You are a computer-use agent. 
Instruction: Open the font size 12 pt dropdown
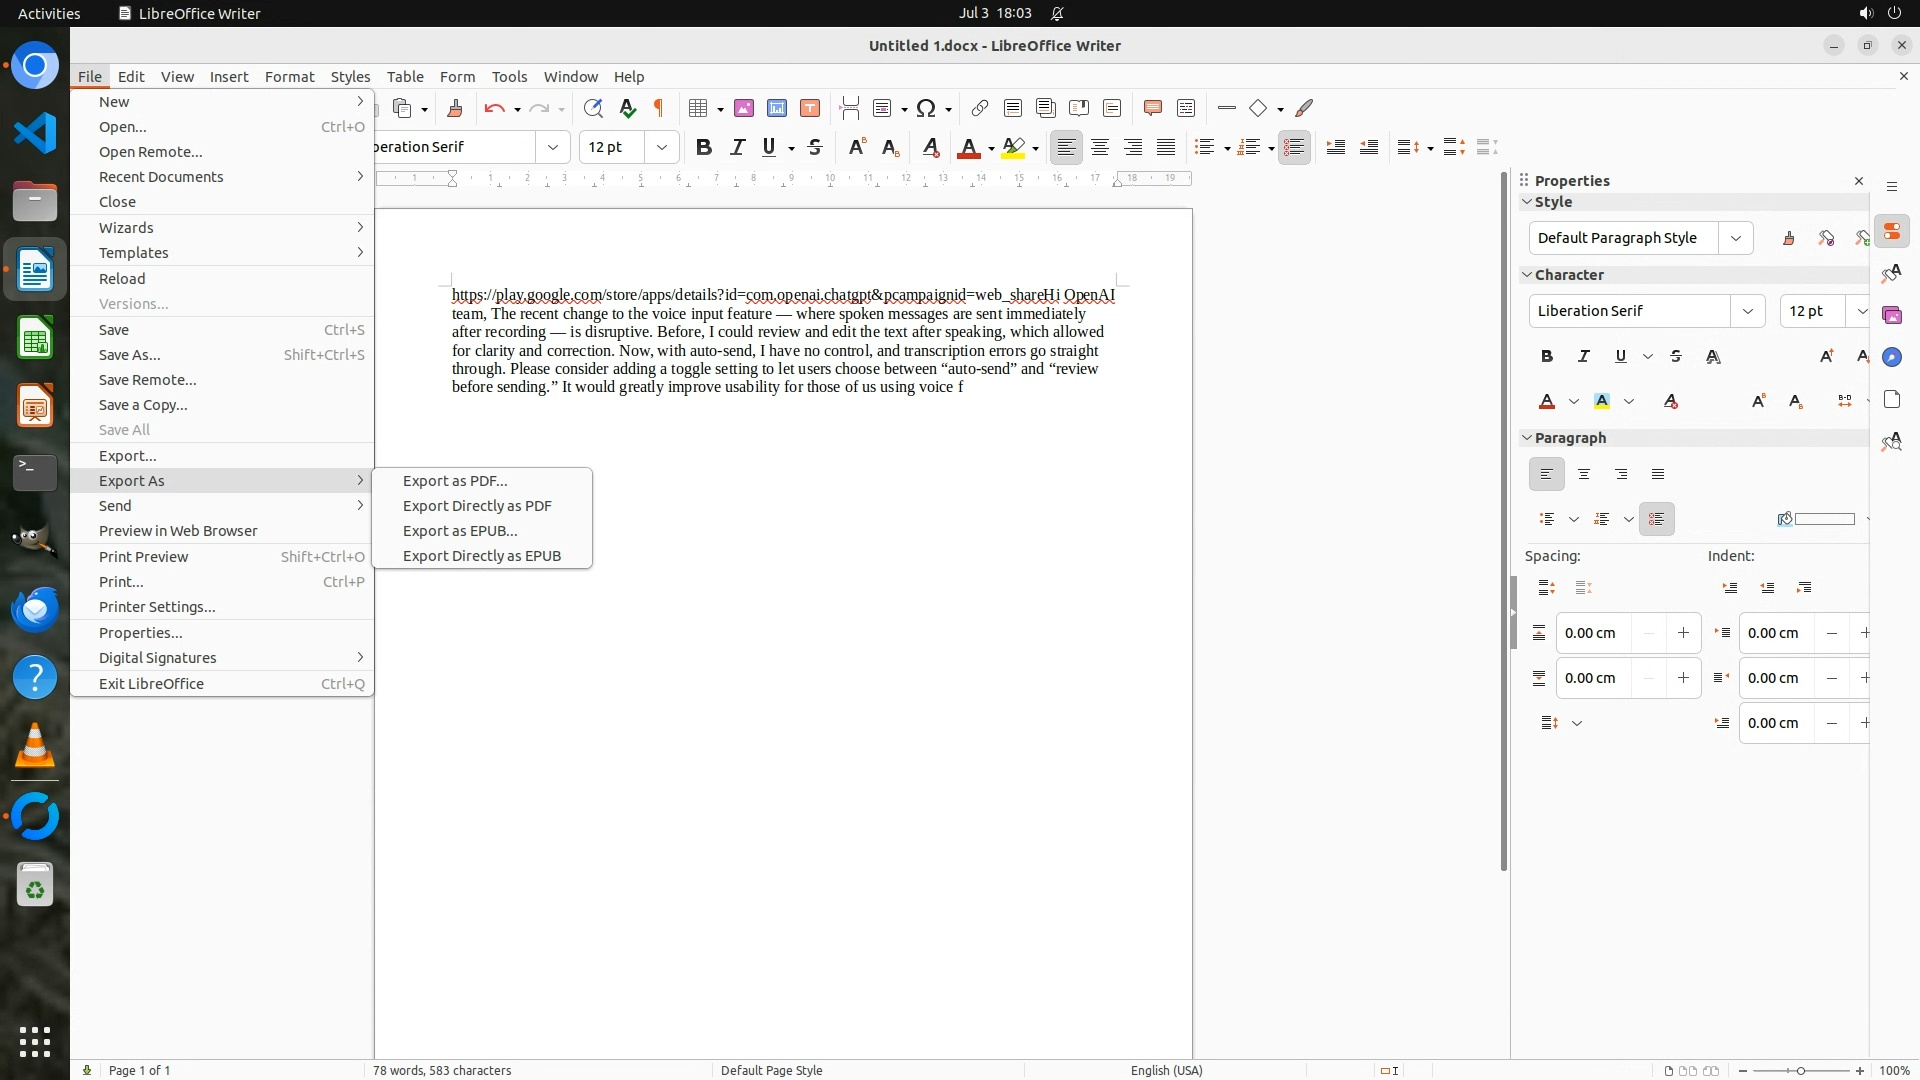click(x=661, y=147)
